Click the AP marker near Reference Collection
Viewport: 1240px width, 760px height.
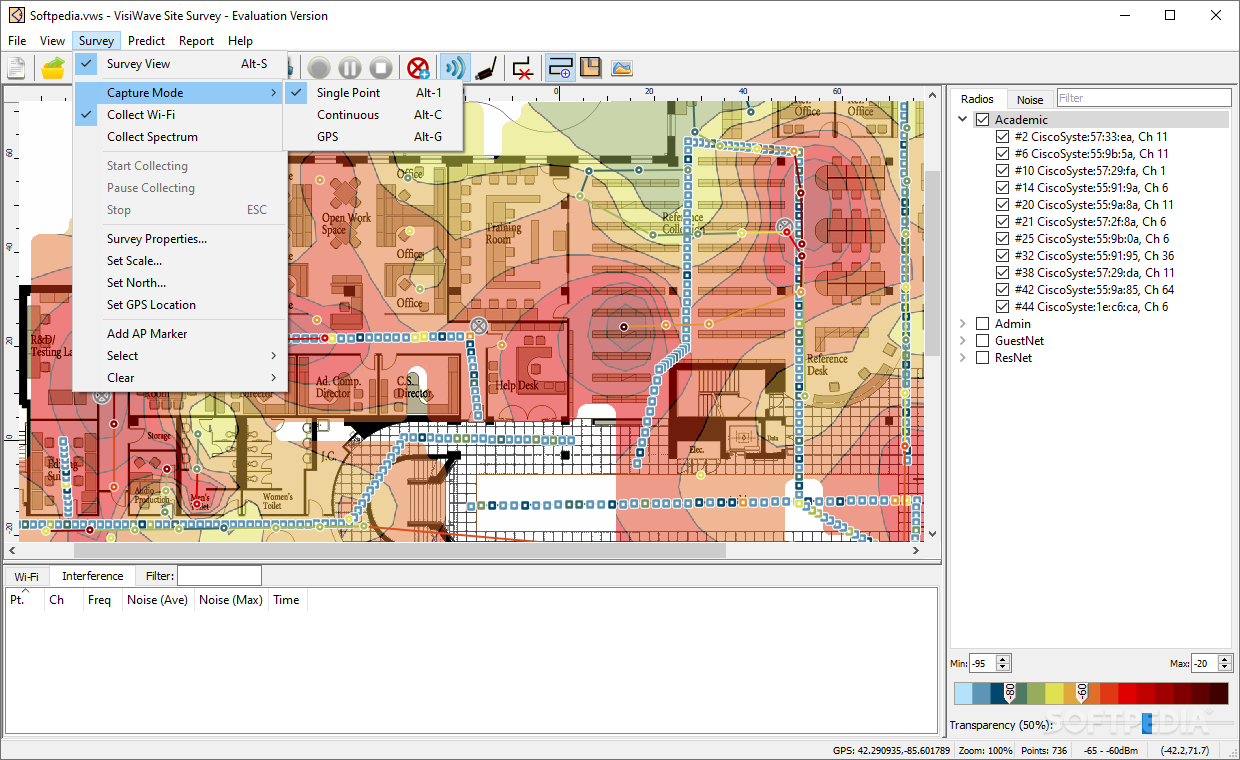785,228
